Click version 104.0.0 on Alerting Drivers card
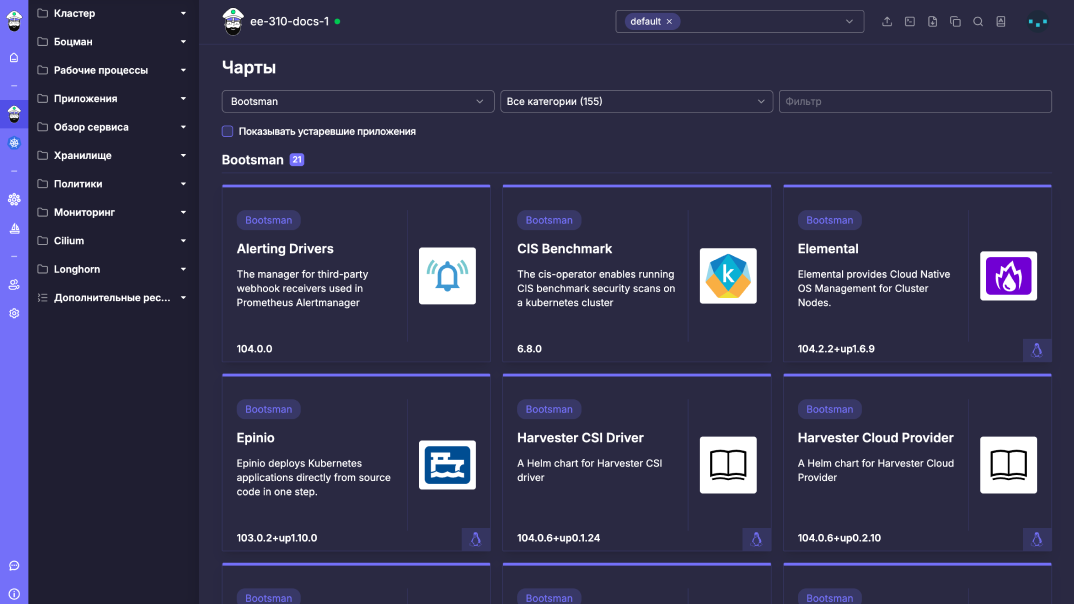The image size is (1074, 604). [254, 349]
